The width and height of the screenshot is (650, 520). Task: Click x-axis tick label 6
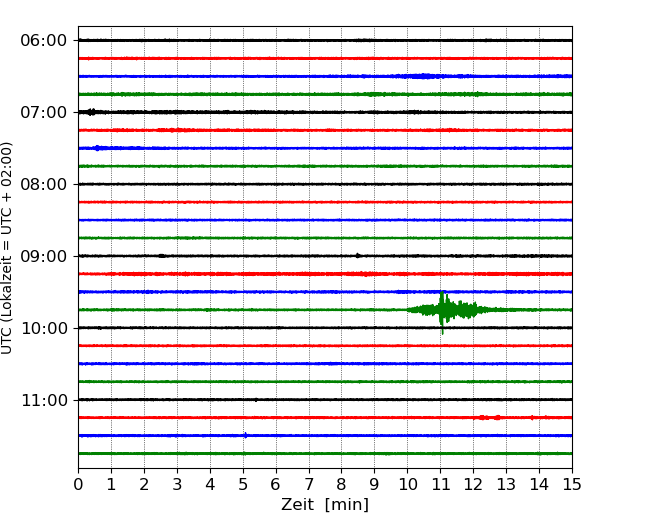pyautogui.click(x=276, y=484)
